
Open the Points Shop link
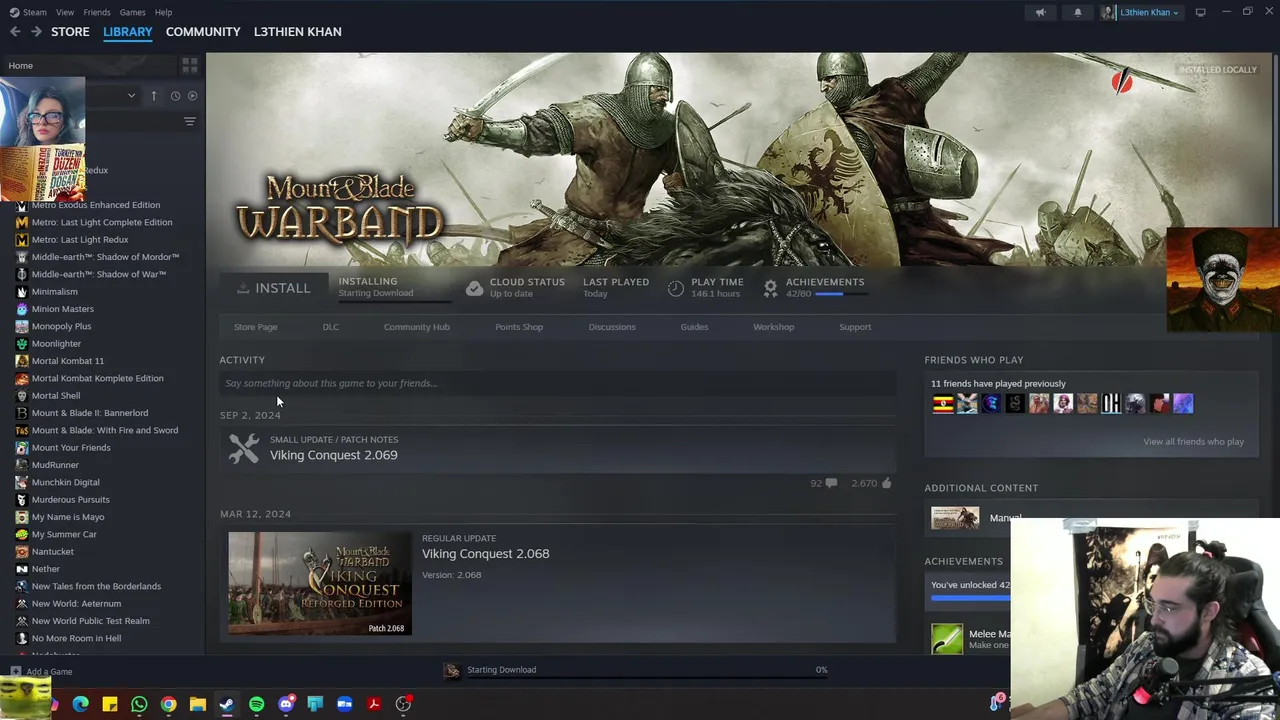coord(519,327)
